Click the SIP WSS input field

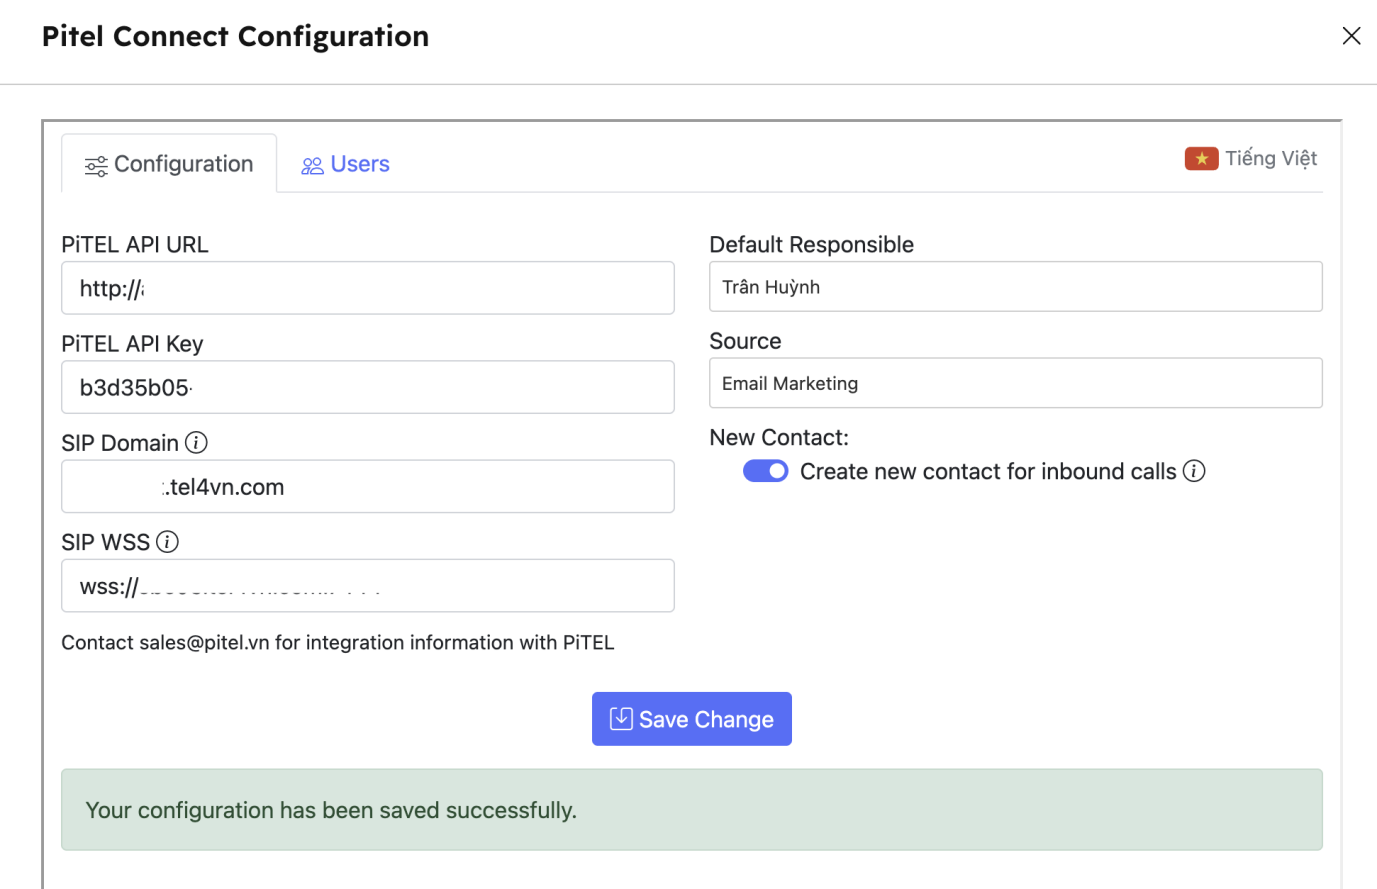point(368,585)
